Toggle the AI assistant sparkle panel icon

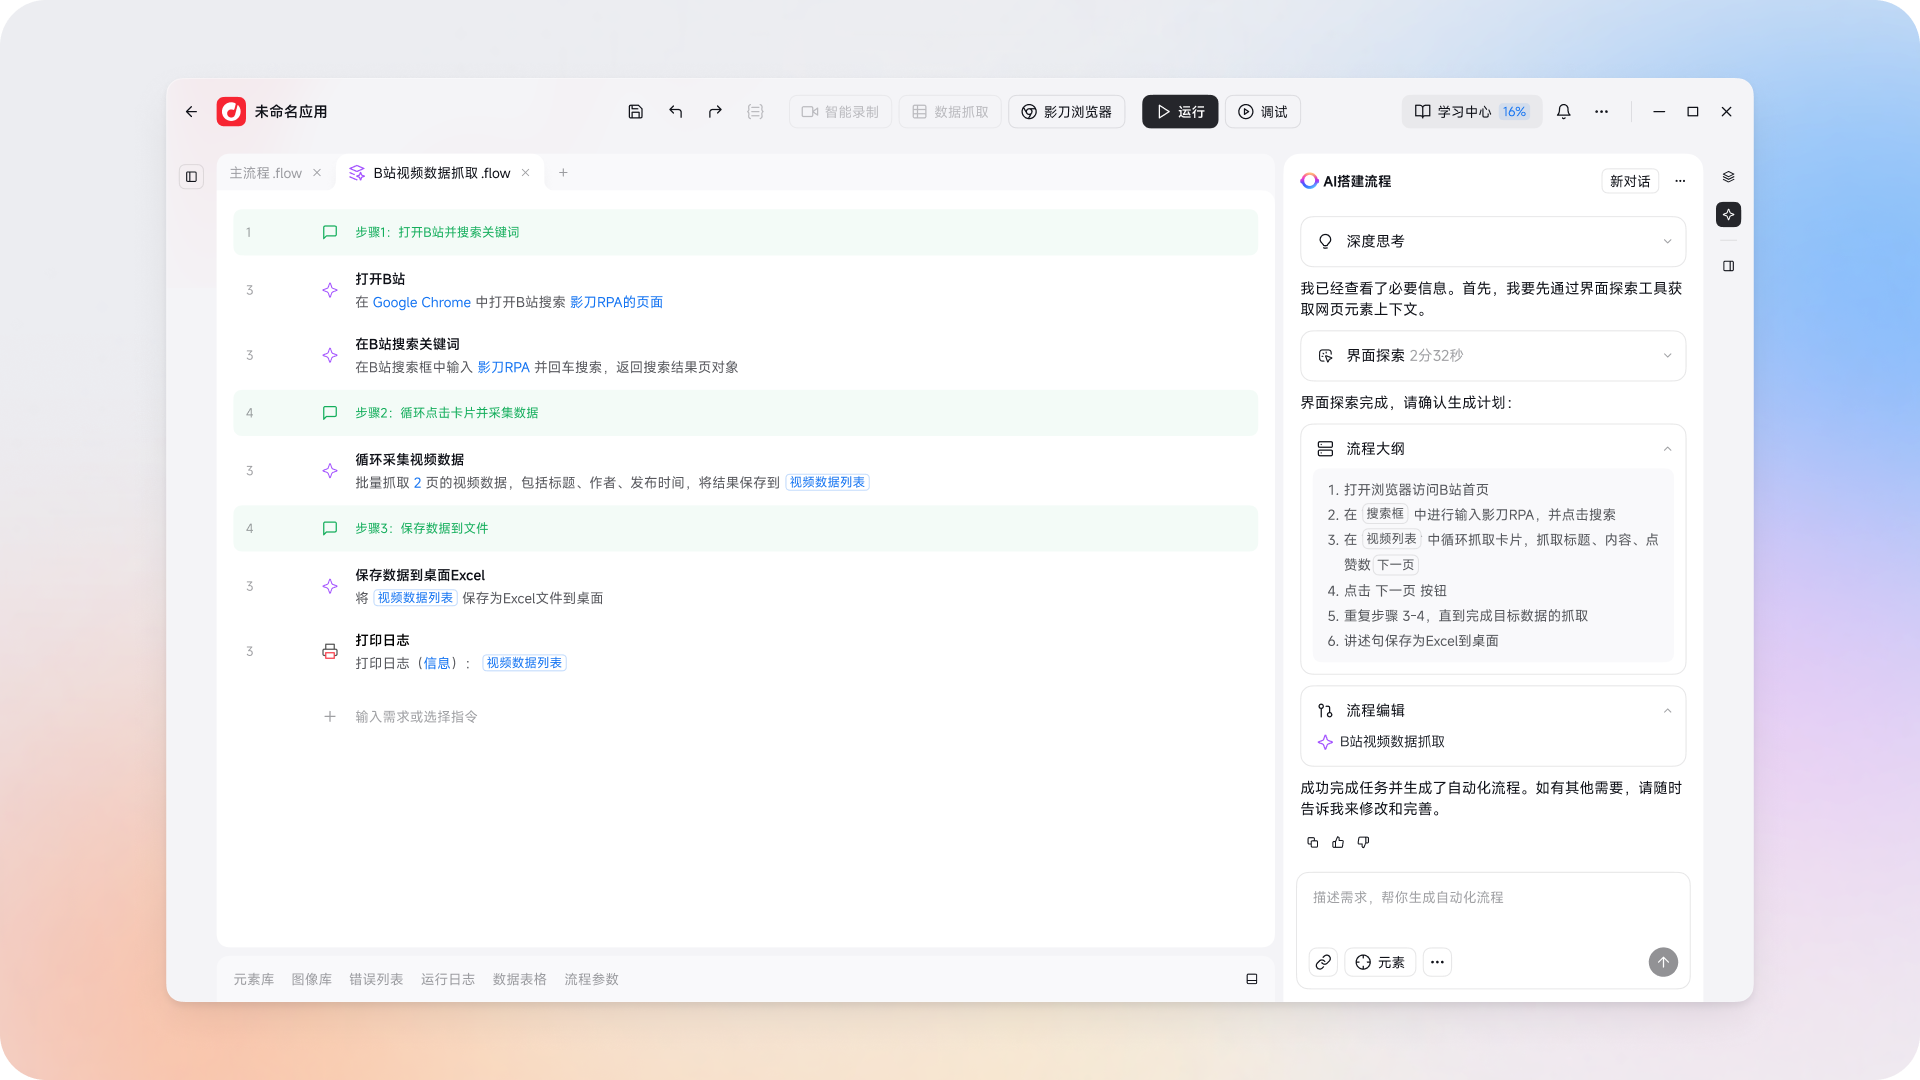pos(1728,215)
